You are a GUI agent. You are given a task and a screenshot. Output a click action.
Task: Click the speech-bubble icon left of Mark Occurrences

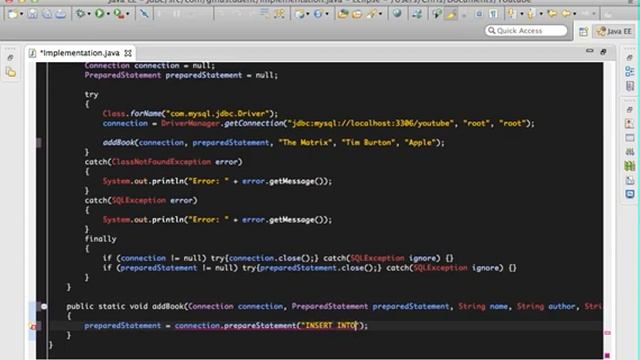click(437, 13)
